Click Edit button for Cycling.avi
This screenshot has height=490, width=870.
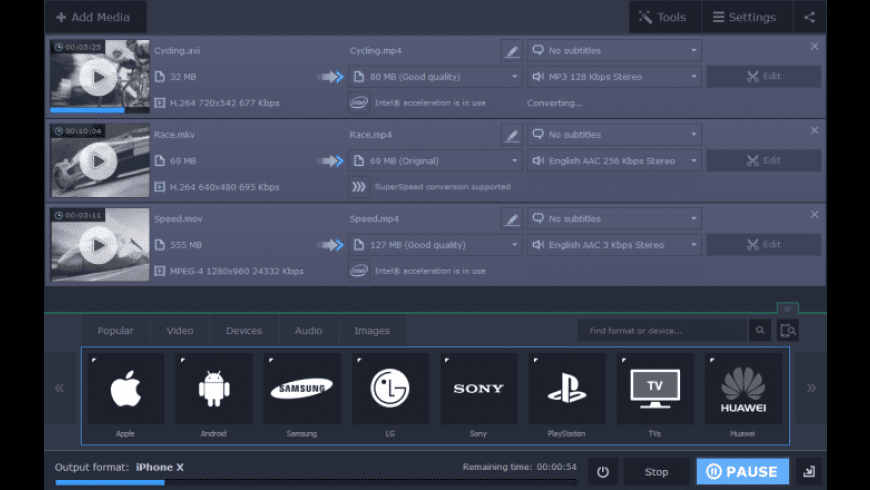(x=763, y=77)
